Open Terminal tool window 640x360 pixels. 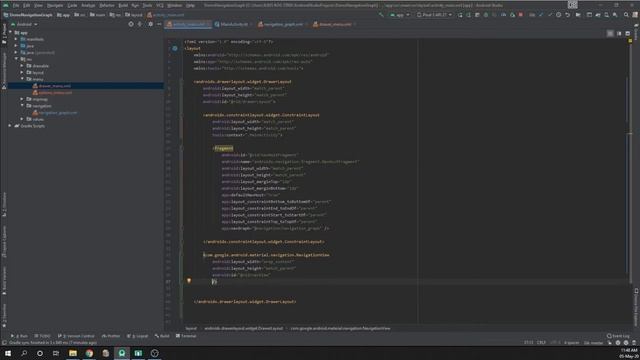coord(186,336)
